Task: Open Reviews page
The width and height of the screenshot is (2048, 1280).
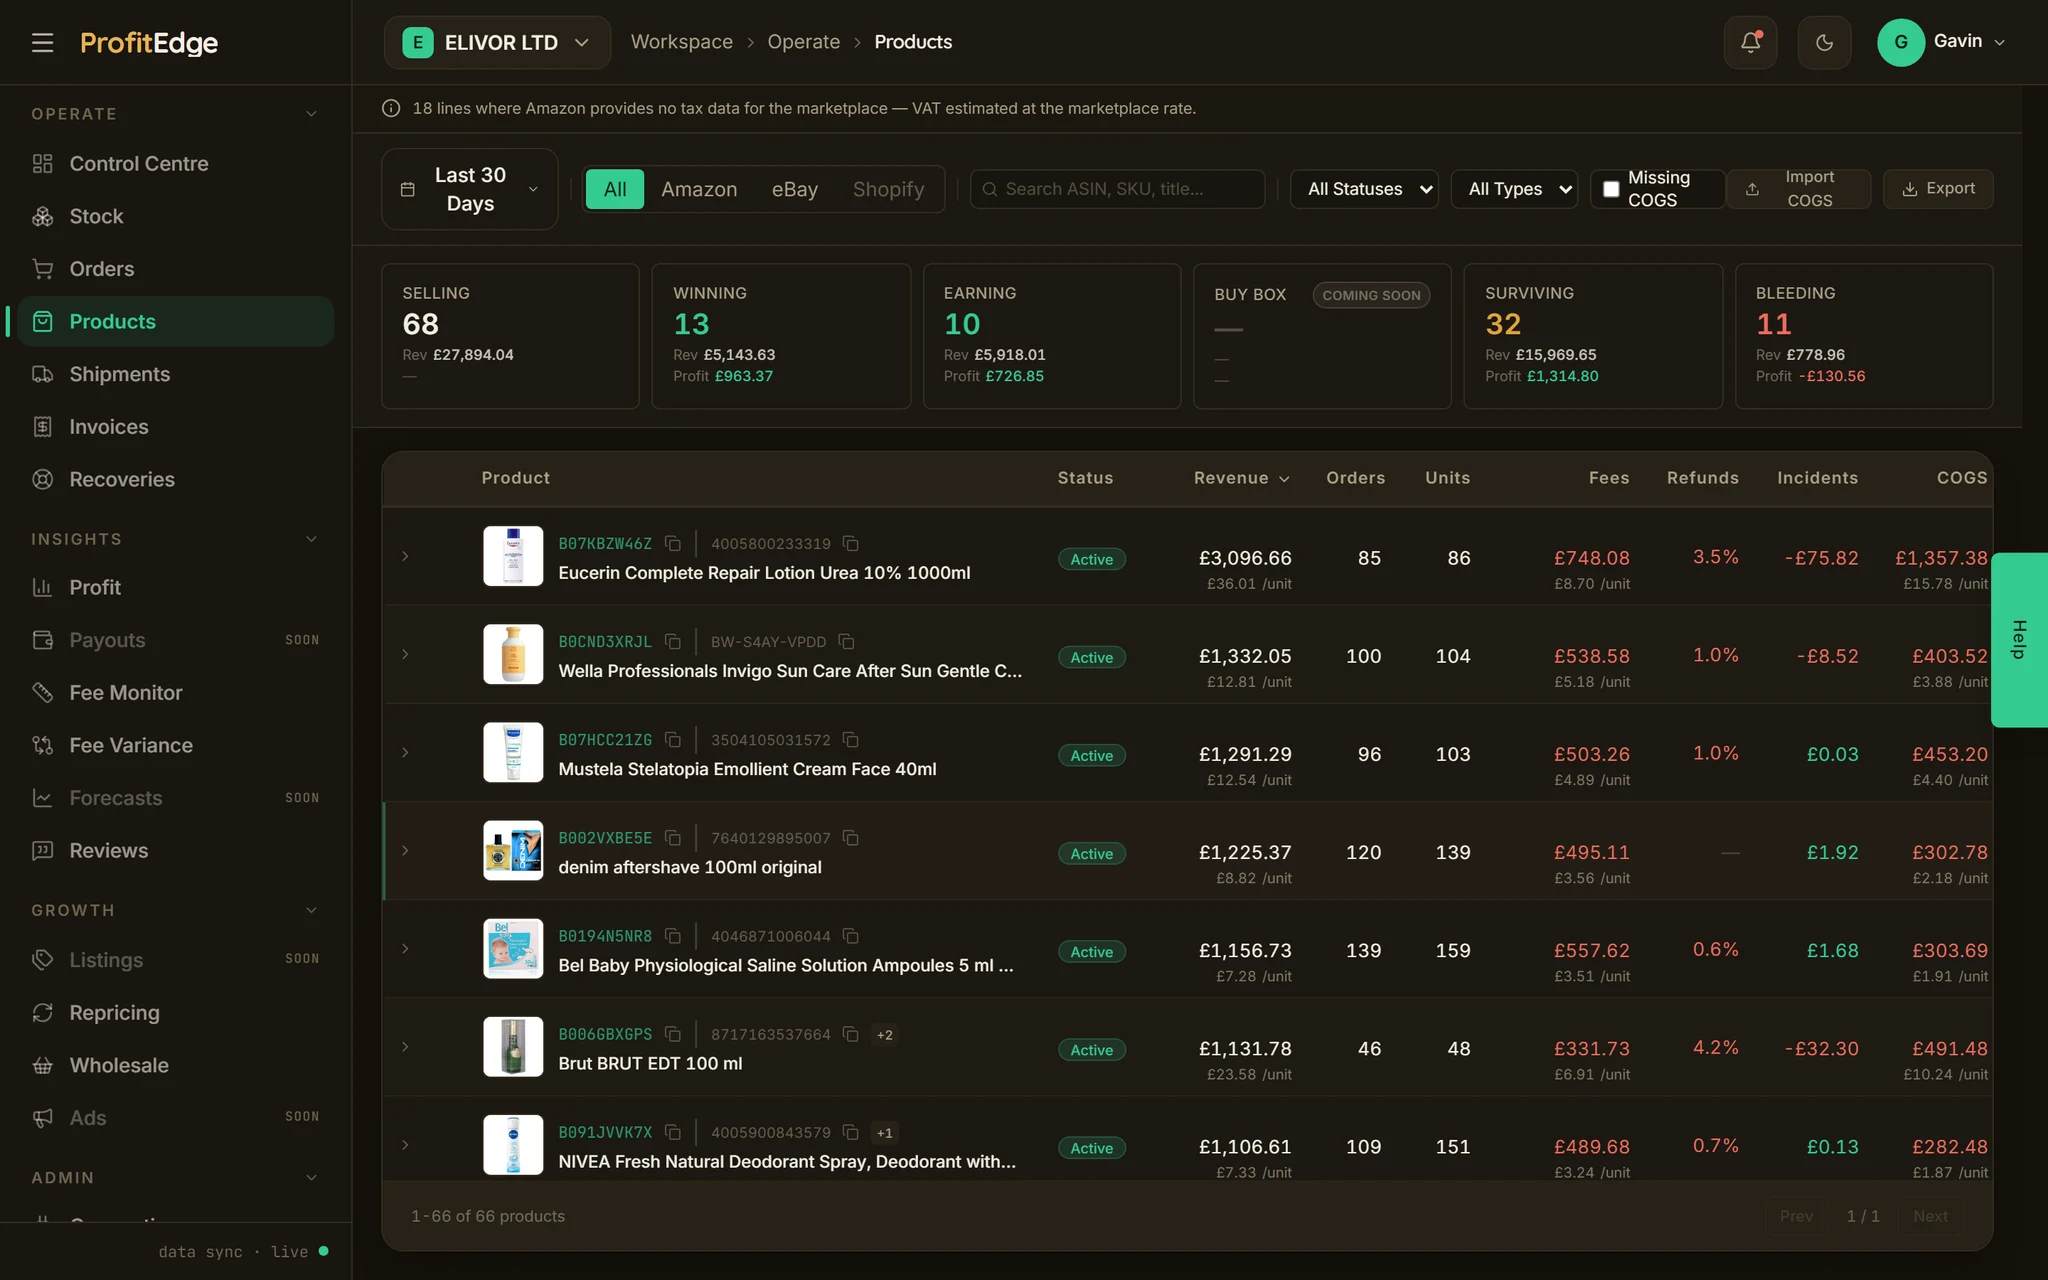Action: pos(175,850)
